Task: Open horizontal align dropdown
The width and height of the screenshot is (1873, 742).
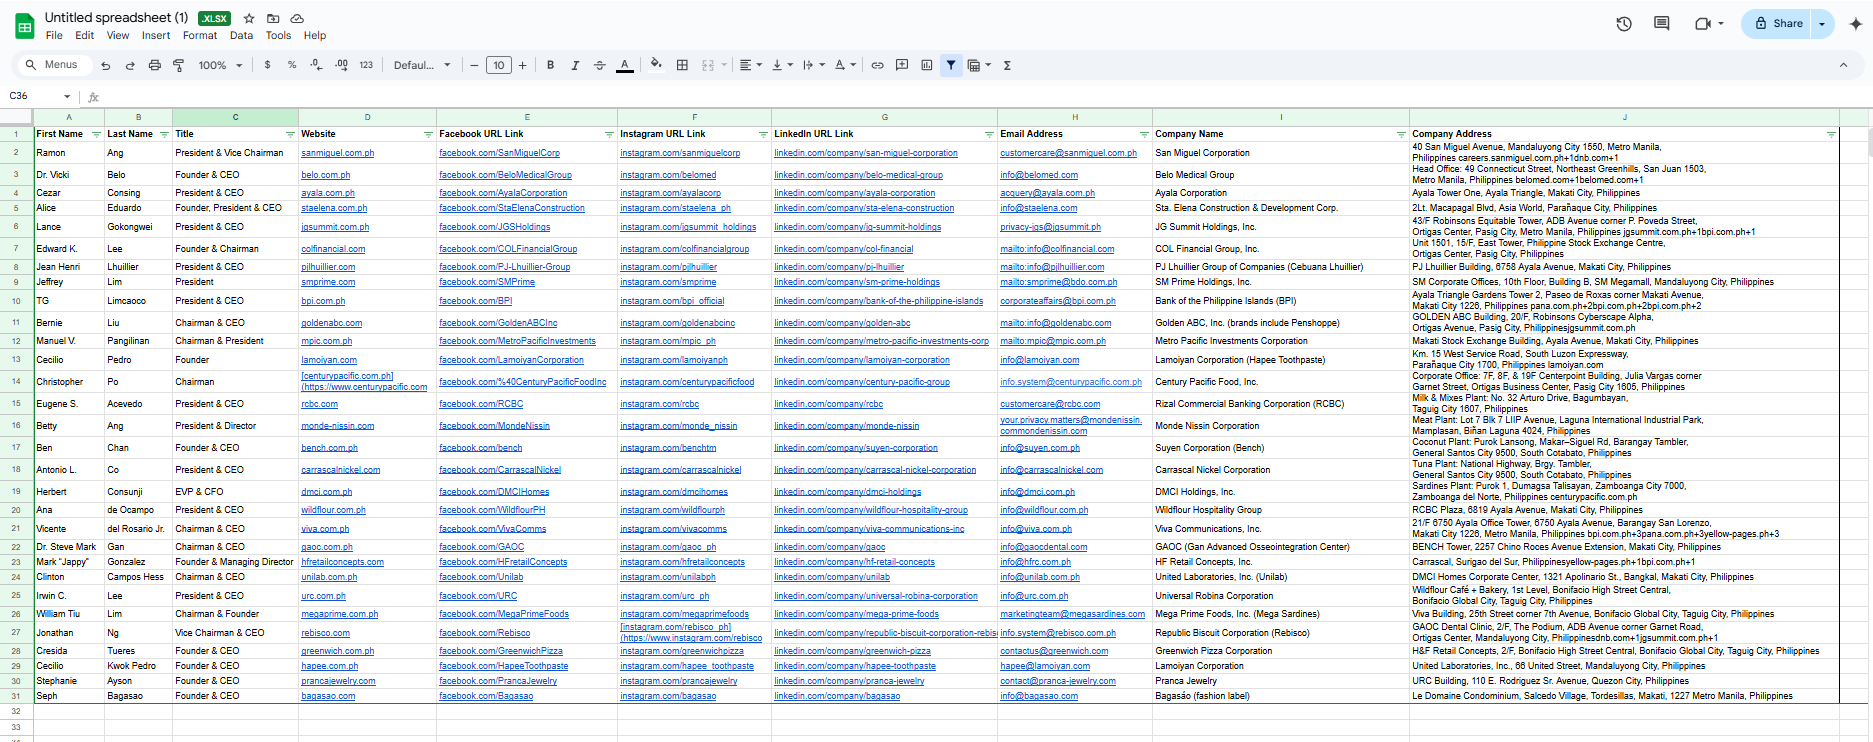Action: [x=750, y=65]
